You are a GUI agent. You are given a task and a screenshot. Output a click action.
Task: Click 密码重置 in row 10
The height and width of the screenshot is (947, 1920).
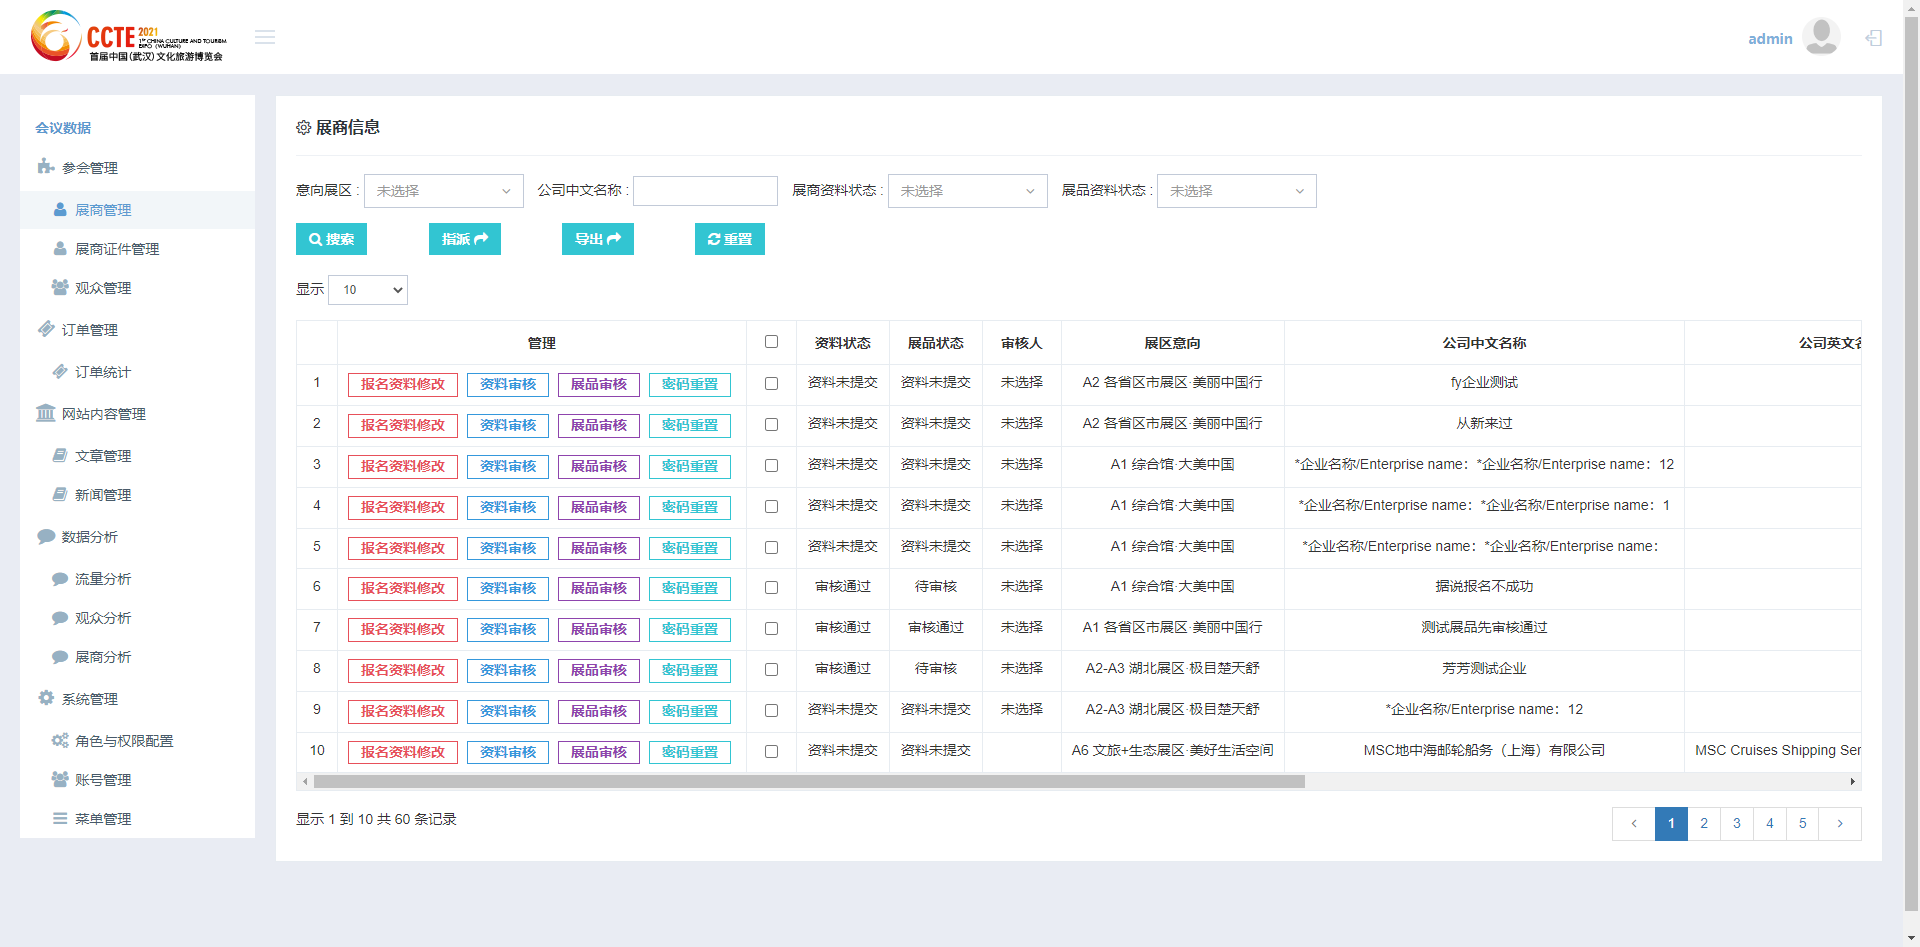click(x=690, y=753)
